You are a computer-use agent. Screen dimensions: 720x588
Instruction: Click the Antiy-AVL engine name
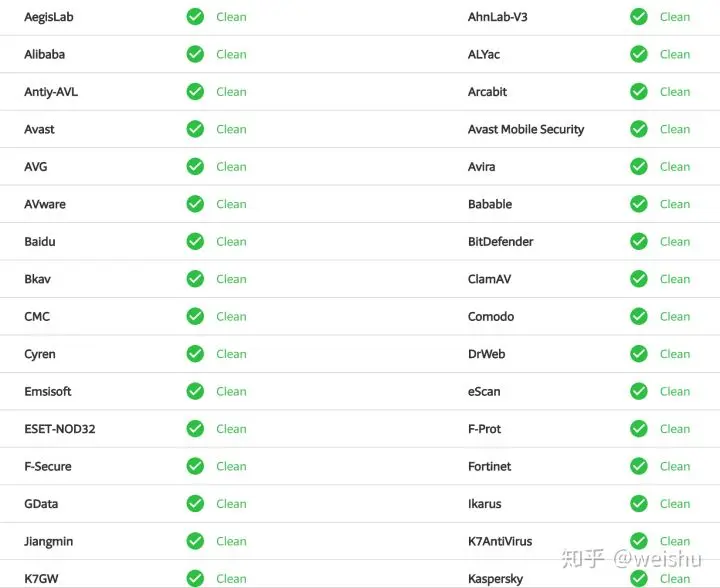click(51, 92)
